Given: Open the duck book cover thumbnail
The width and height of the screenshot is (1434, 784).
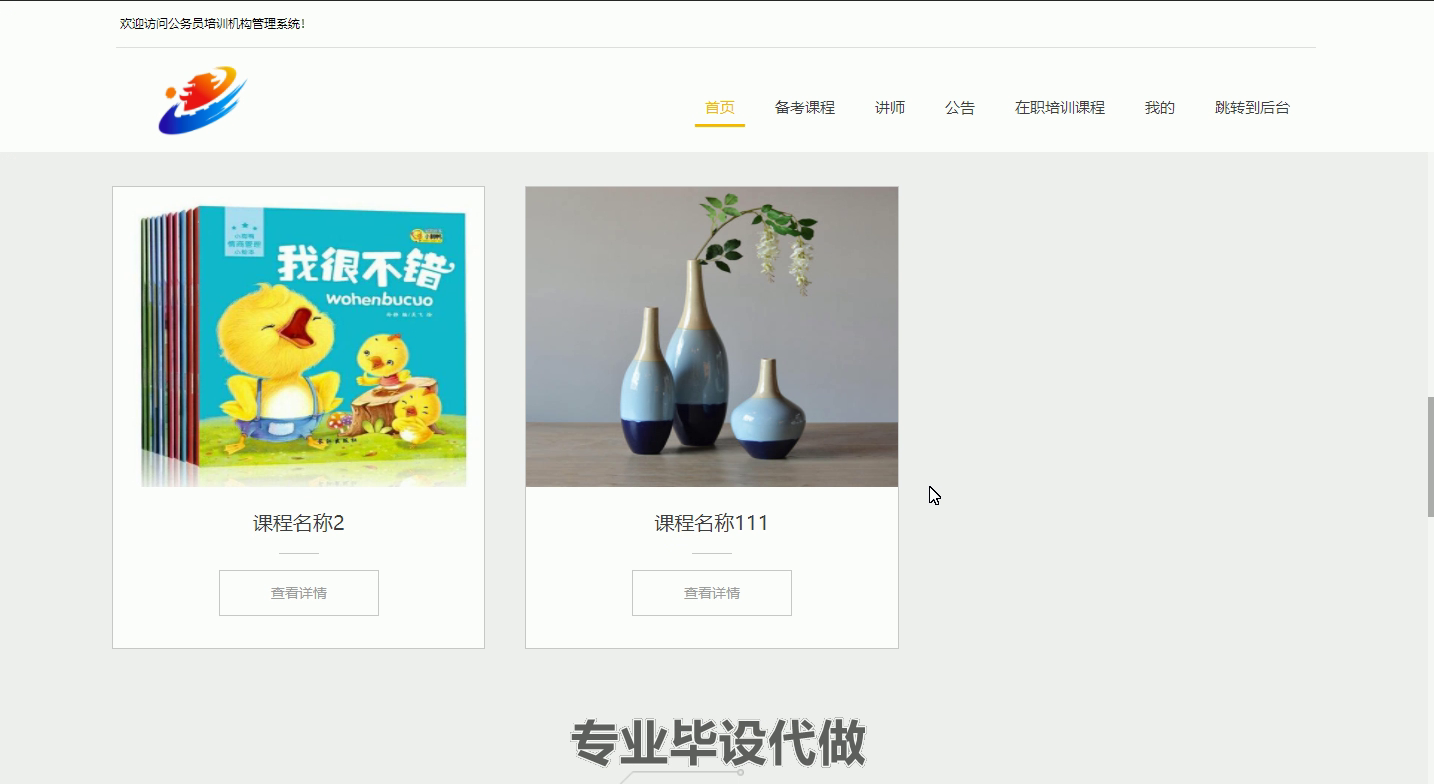Looking at the screenshot, I should (299, 337).
